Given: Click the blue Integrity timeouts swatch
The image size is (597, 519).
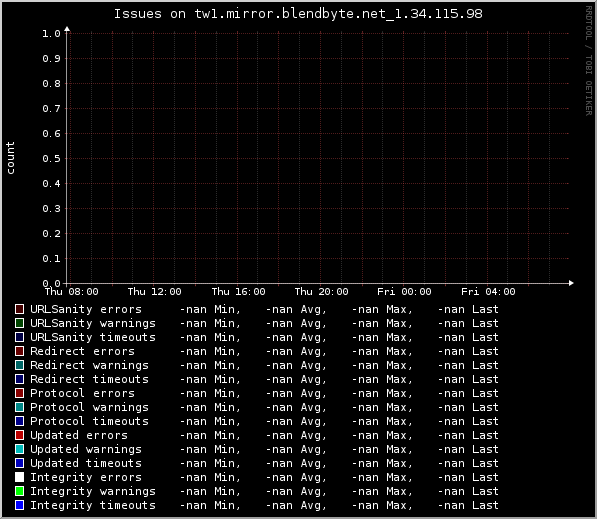Looking at the screenshot, I should pos(19,505).
